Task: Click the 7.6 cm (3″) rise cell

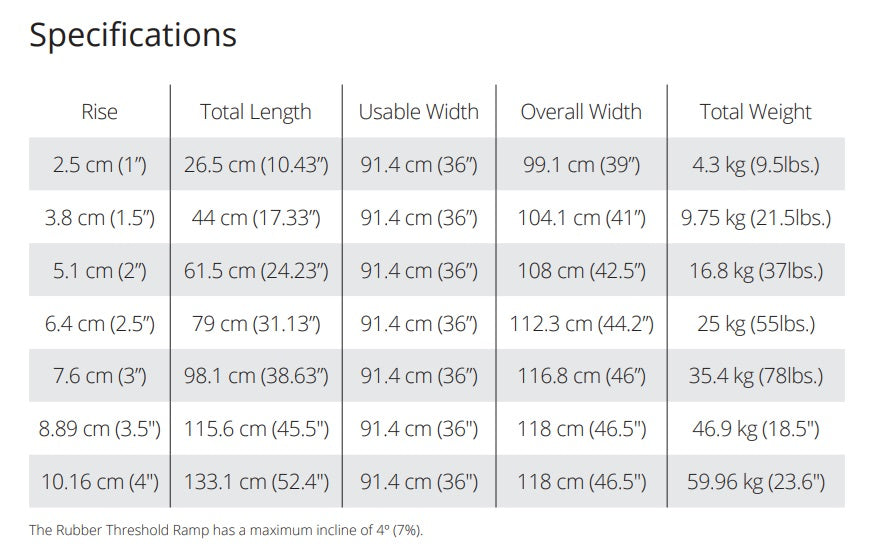Action: 100,377
